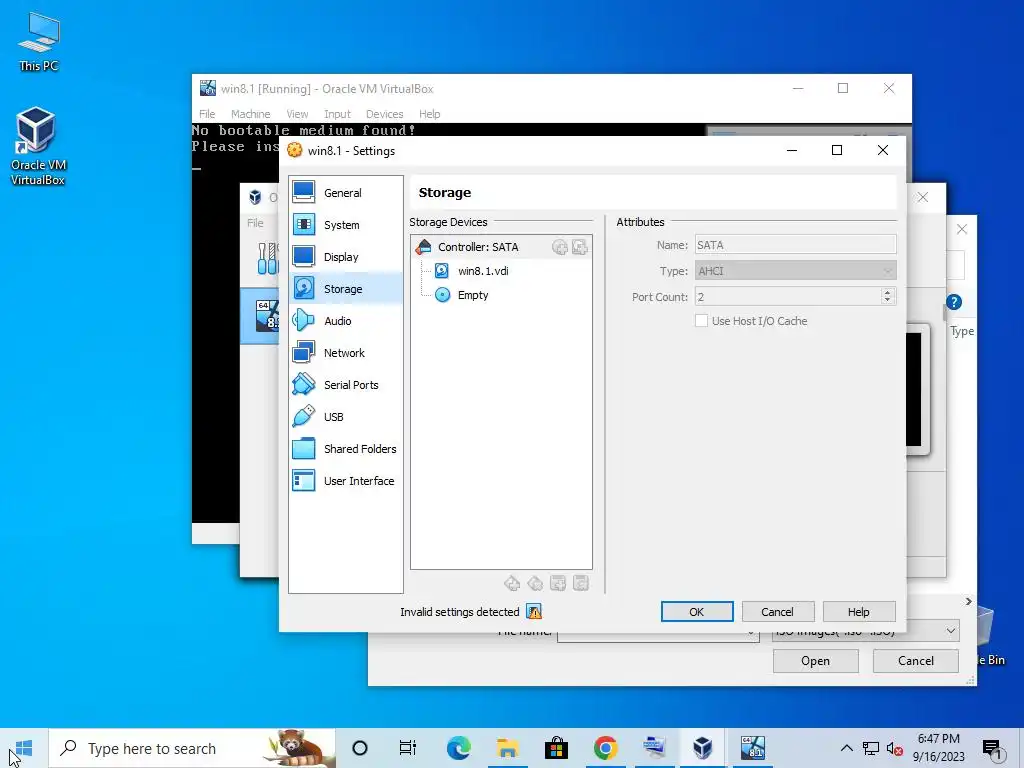The width and height of the screenshot is (1024, 768).
Task: Select the Oracle VM VirtualBox desktop shortcut
Action: [38, 146]
